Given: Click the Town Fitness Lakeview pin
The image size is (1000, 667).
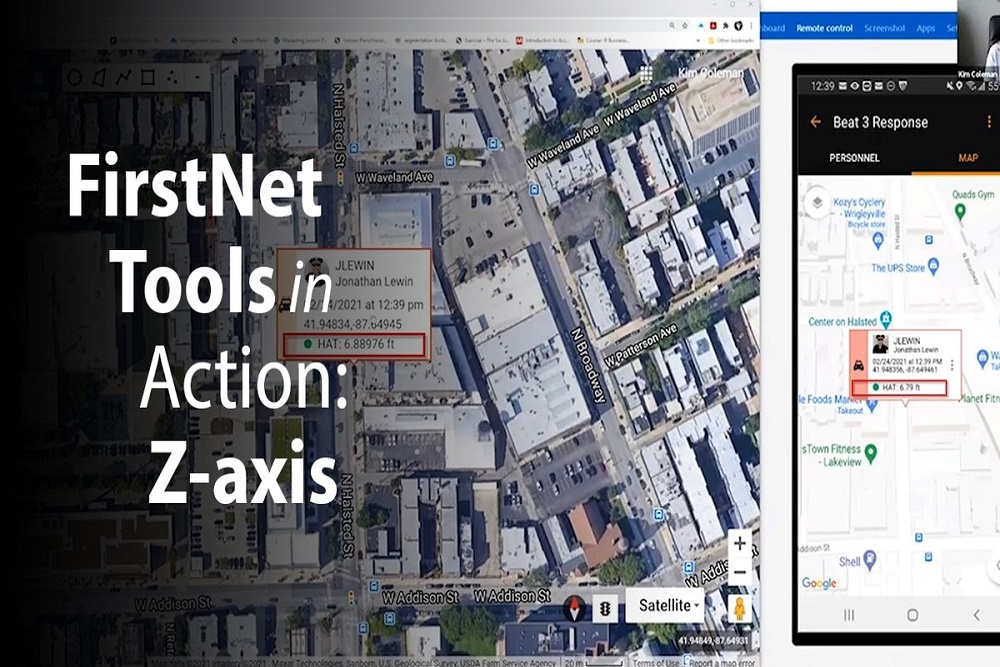Looking at the screenshot, I should pyautogui.click(x=871, y=453).
